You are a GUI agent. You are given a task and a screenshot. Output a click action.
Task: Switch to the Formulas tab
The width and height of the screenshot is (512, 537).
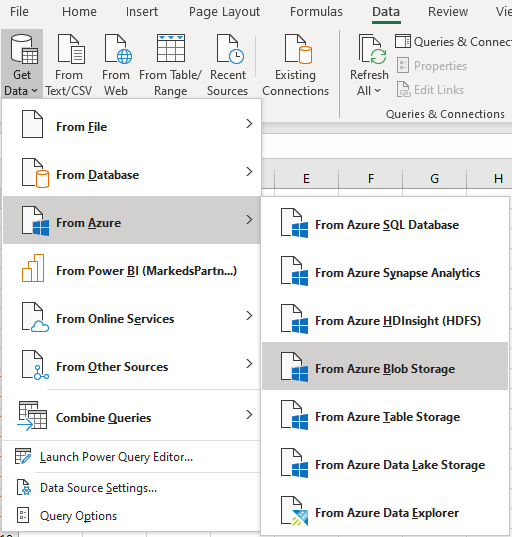[x=316, y=12]
